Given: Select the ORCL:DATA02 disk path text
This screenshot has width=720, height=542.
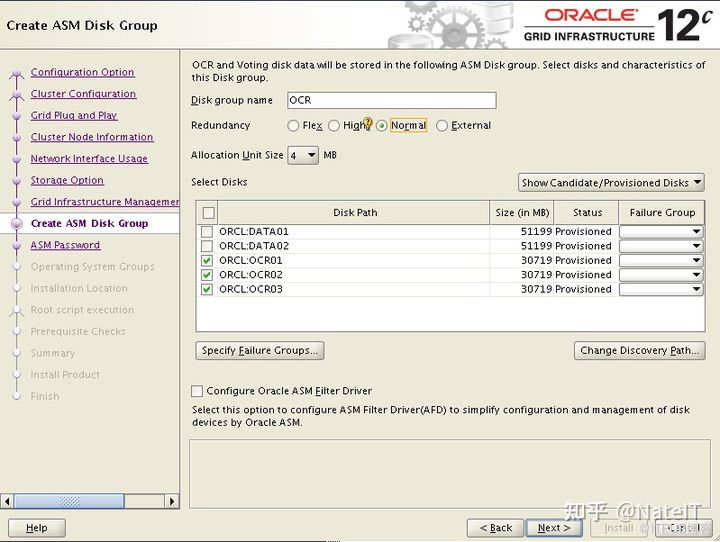Looking at the screenshot, I should tap(254, 246).
